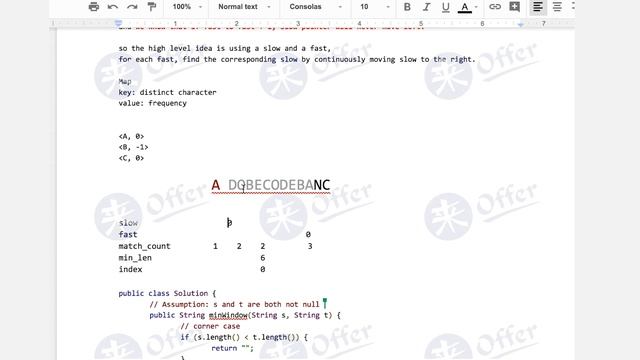640x360 pixels.
Task: Click the Add comment icon
Action: click(514, 7)
